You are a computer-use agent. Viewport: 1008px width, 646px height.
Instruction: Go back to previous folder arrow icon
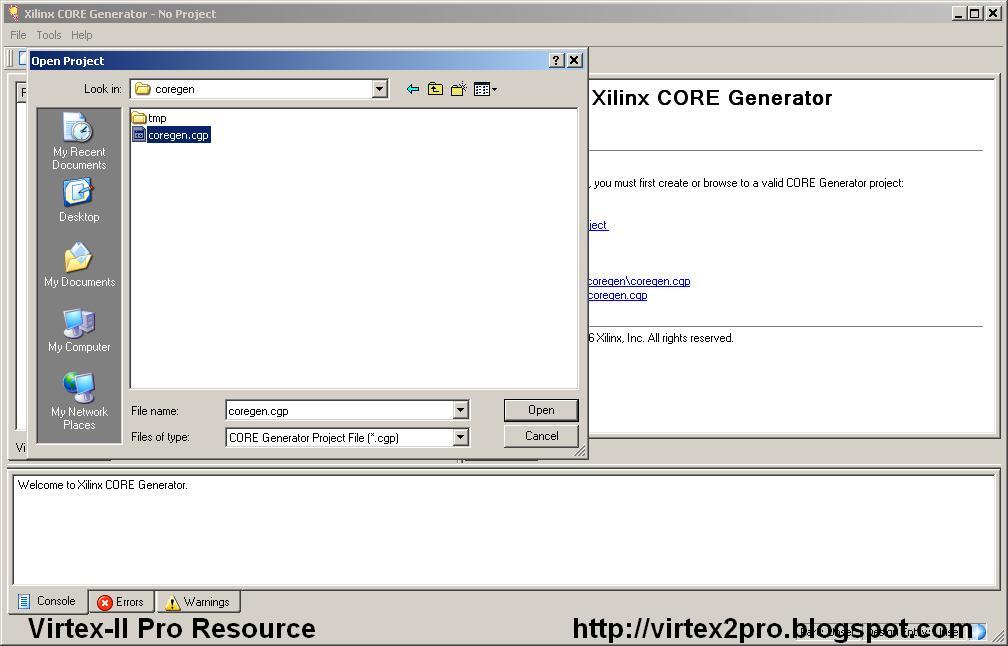[x=413, y=89]
